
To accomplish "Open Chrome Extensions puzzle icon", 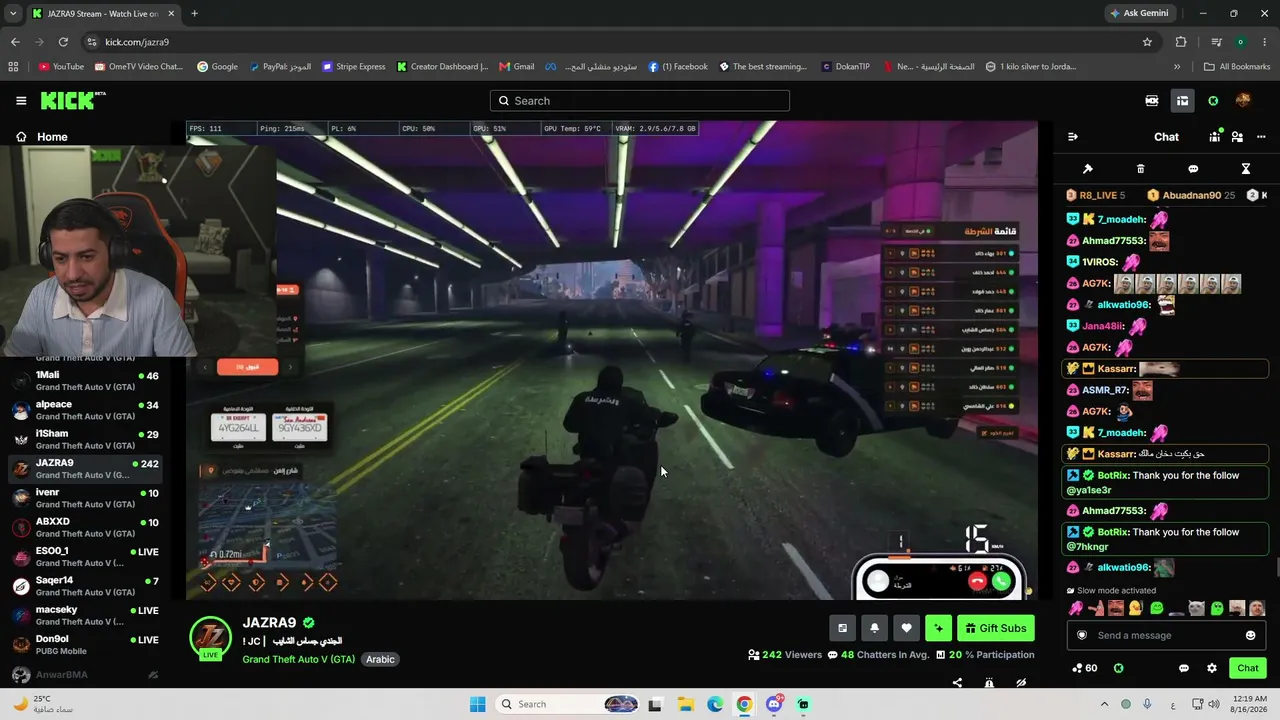I will [1181, 42].
